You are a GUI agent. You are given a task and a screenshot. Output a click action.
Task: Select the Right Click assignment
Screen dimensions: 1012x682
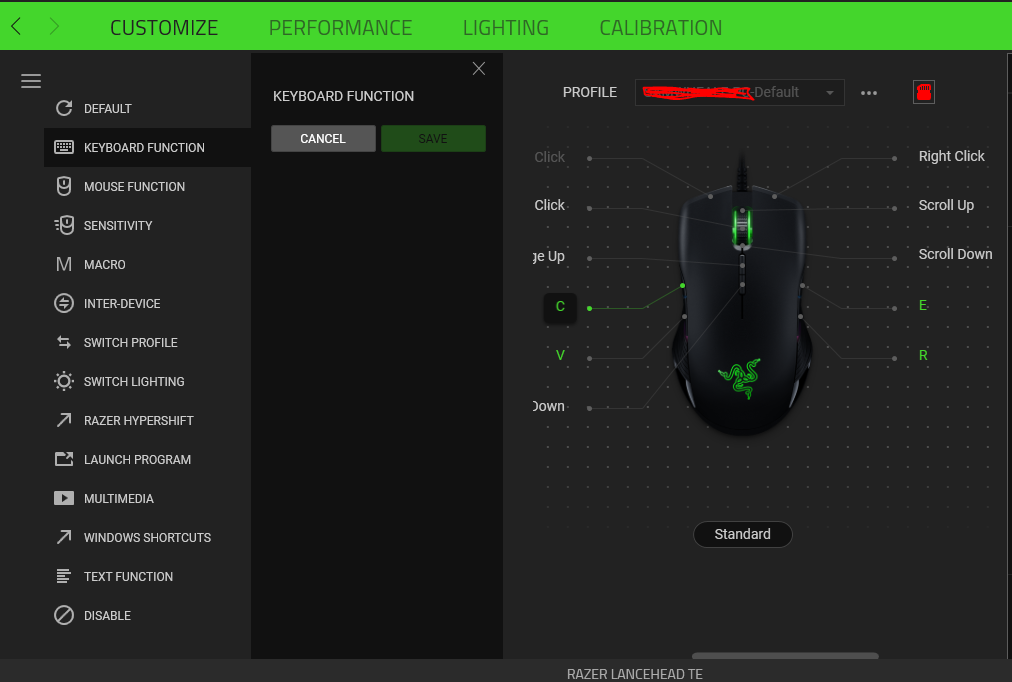951,156
